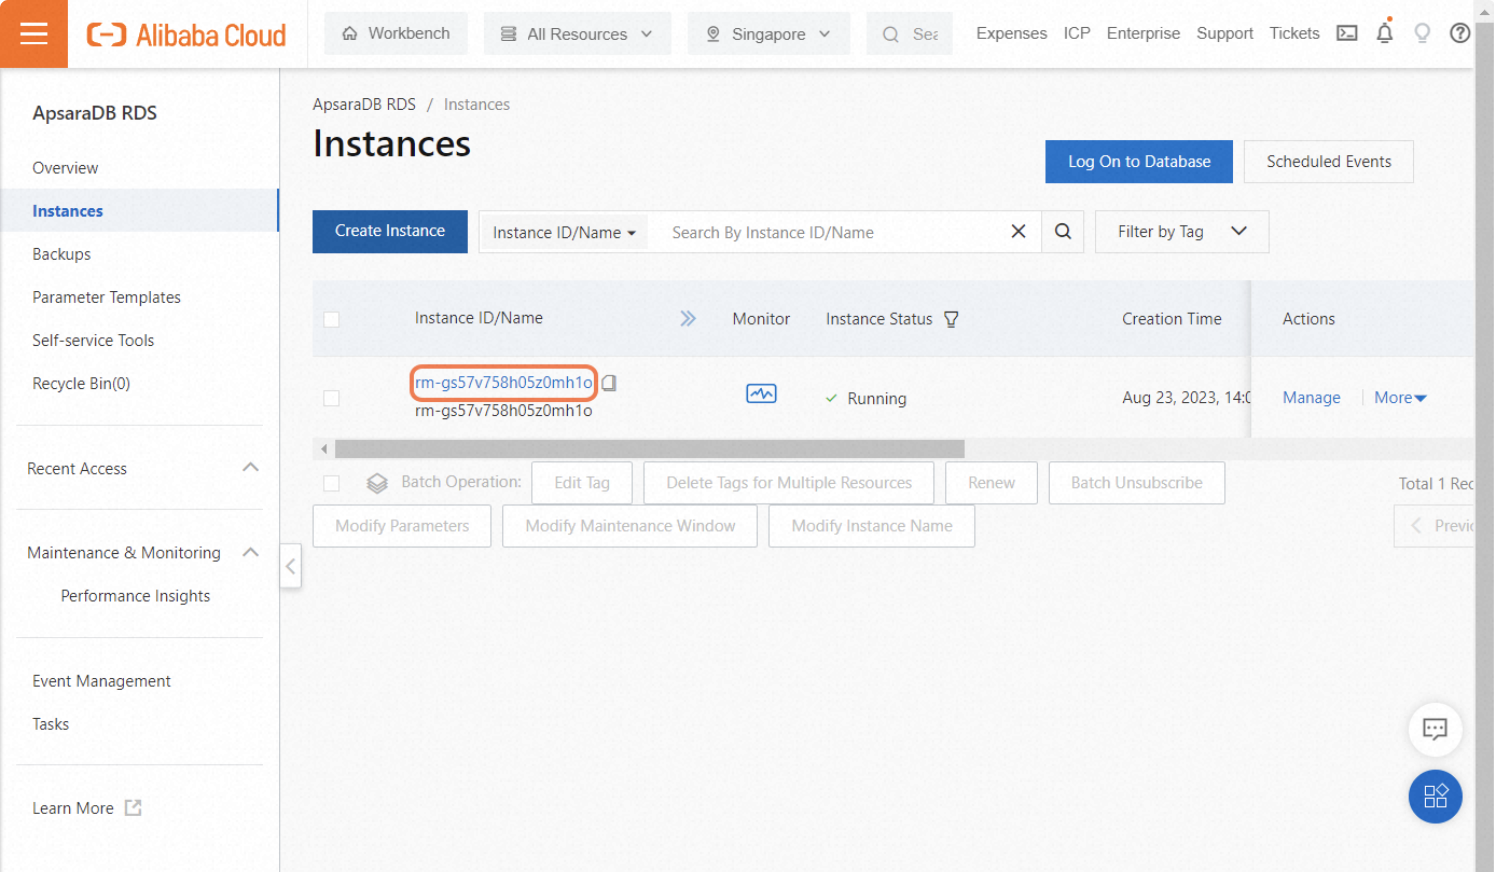
Task: Select Instances in the sidebar
Action: point(68,211)
